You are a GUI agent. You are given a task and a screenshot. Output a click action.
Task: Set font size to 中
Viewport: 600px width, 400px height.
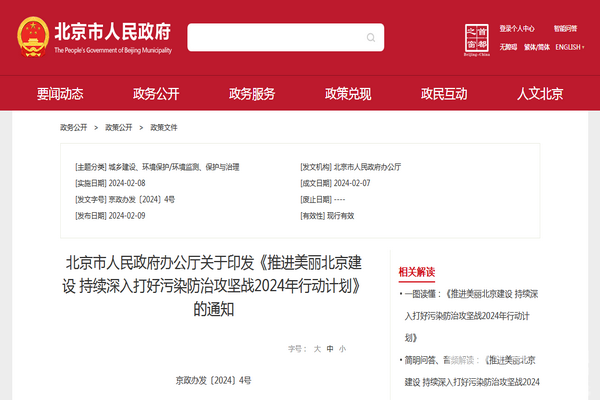click(x=329, y=349)
